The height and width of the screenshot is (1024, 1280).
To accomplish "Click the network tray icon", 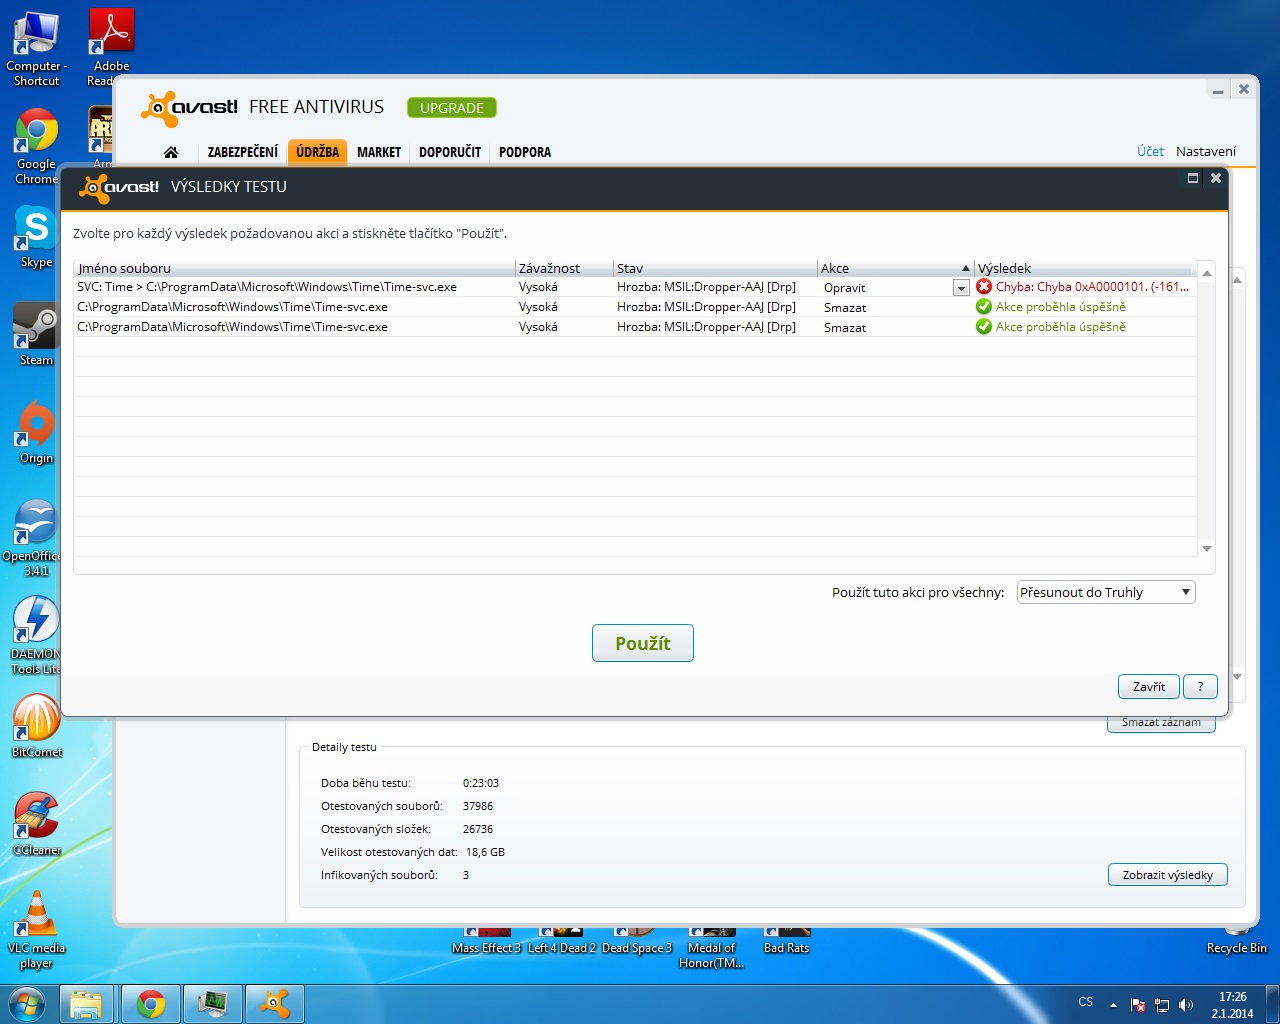I will (1162, 1005).
